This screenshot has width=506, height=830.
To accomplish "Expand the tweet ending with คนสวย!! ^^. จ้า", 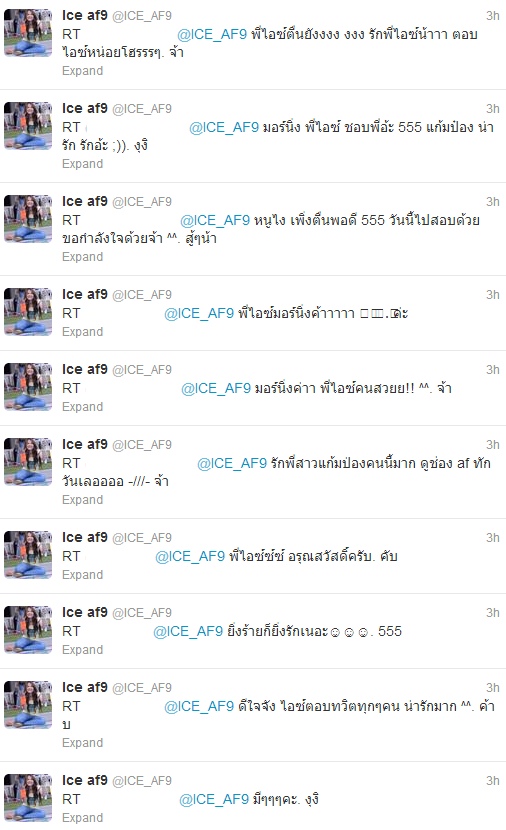I will (82, 407).
